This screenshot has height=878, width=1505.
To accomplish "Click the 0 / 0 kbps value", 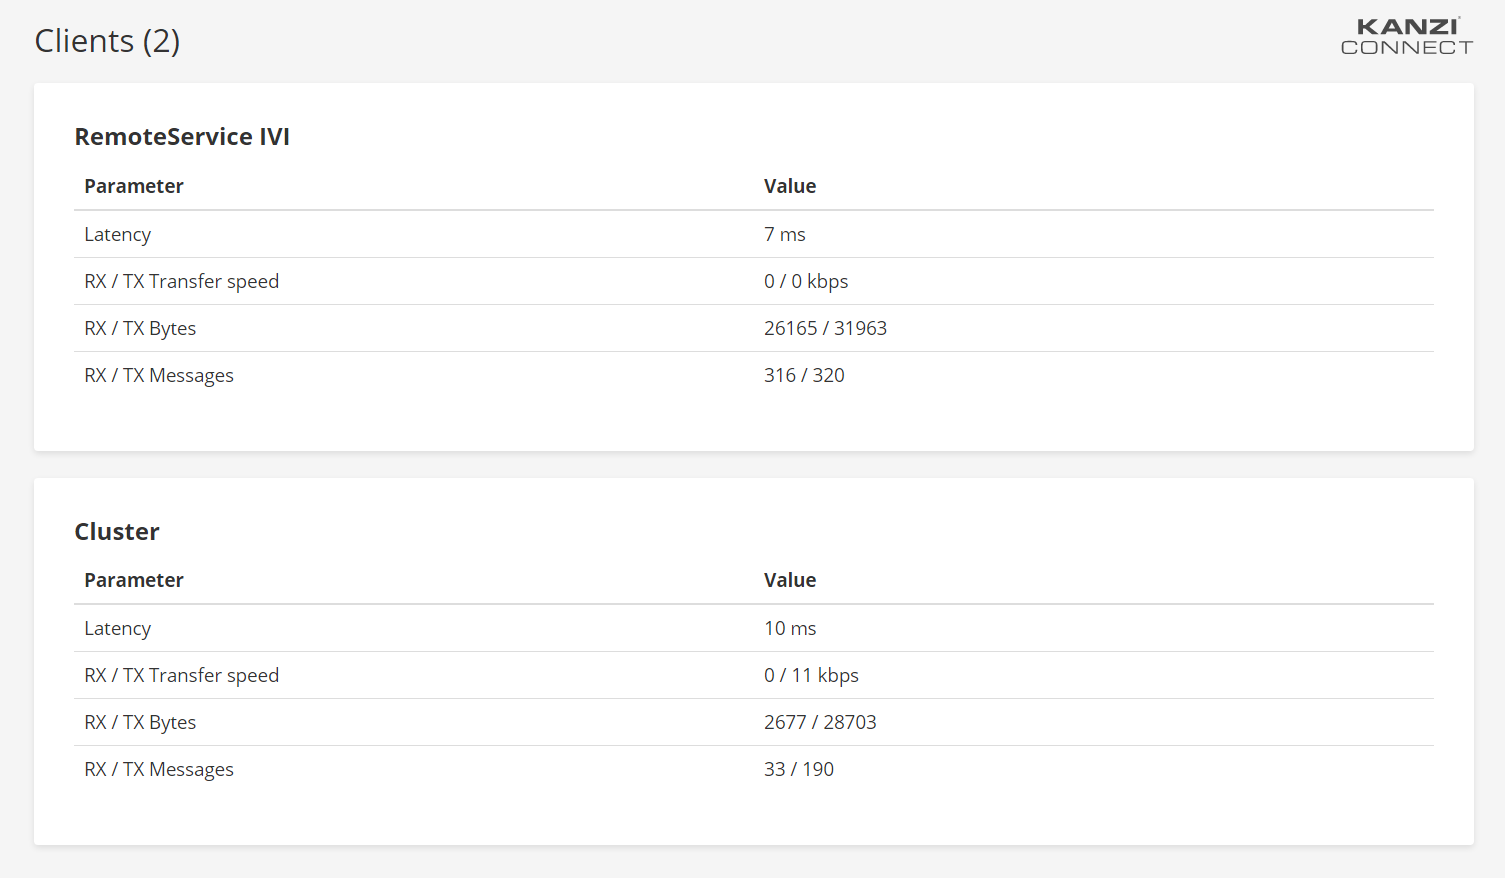I will (806, 281).
